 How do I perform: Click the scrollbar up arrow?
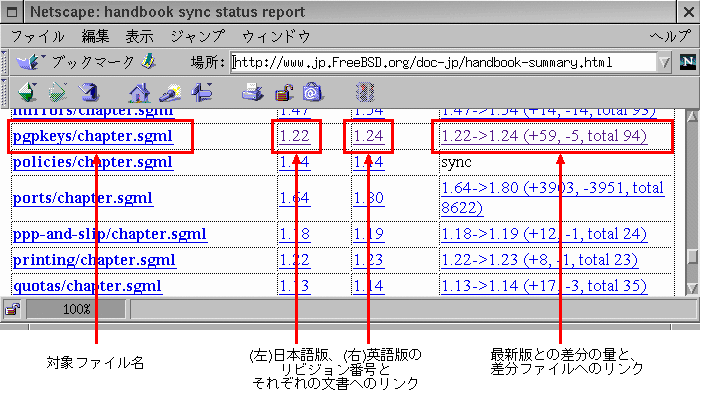tap(692, 116)
